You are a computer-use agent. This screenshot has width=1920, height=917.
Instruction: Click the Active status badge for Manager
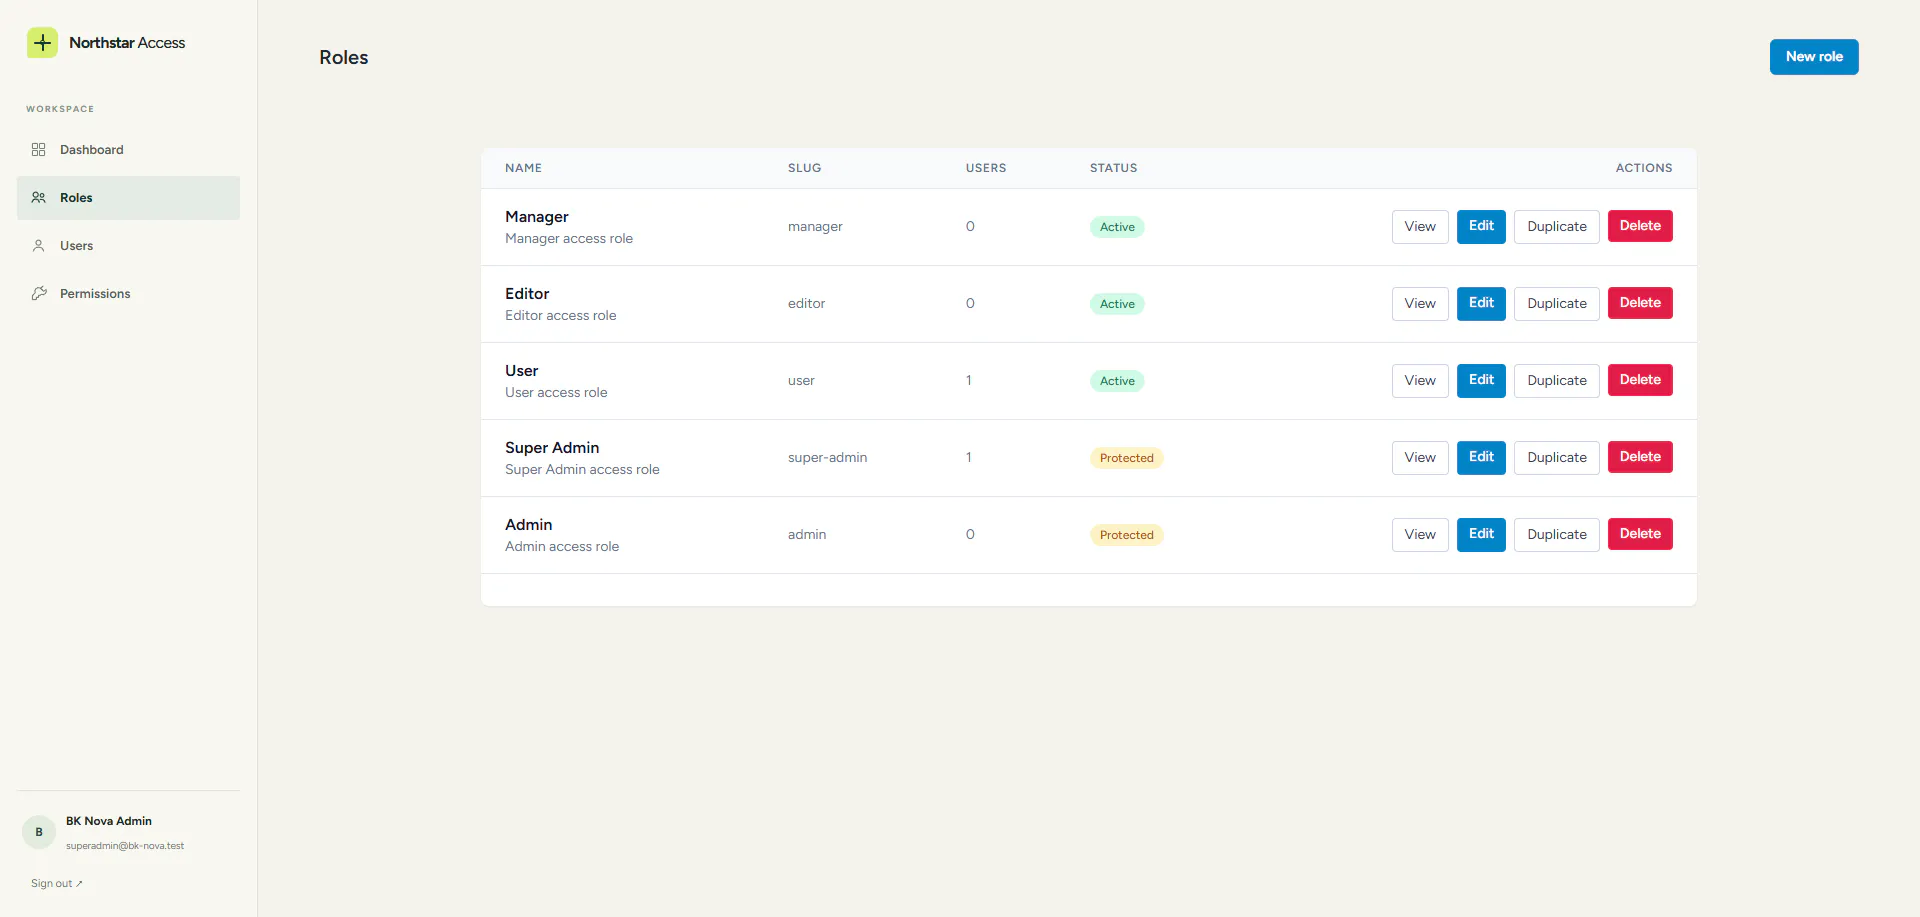point(1117,227)
